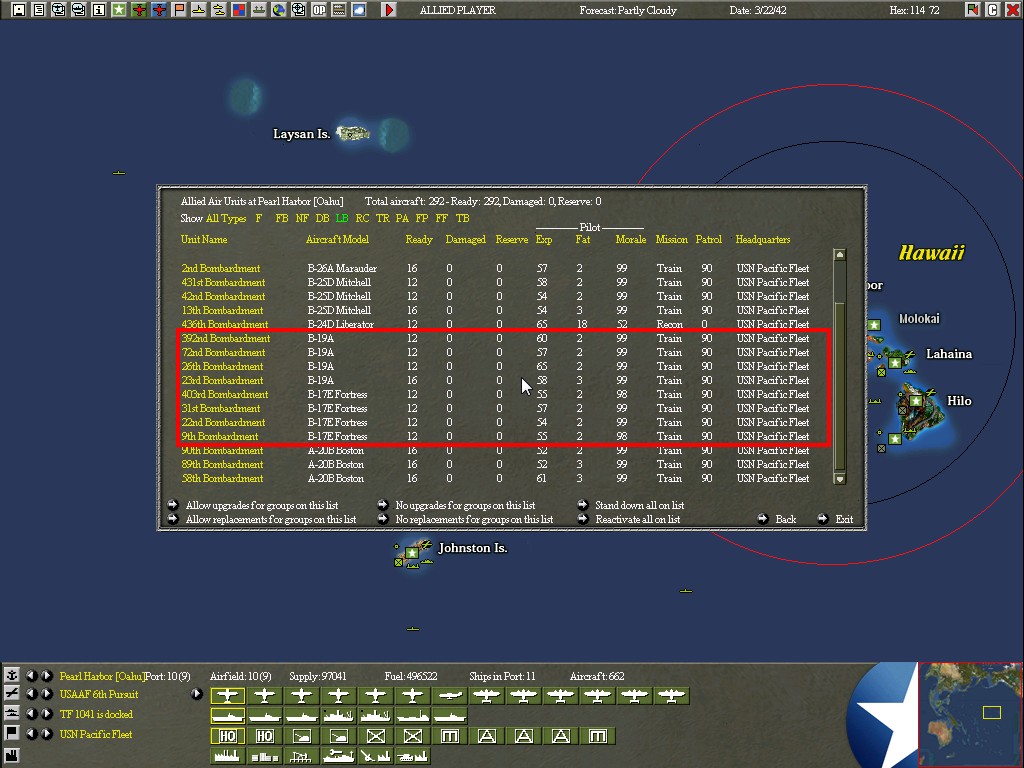The image size is (1024, 768).
Task: Filter list by TB torpedo bomber type
Action: pos(462,219)
